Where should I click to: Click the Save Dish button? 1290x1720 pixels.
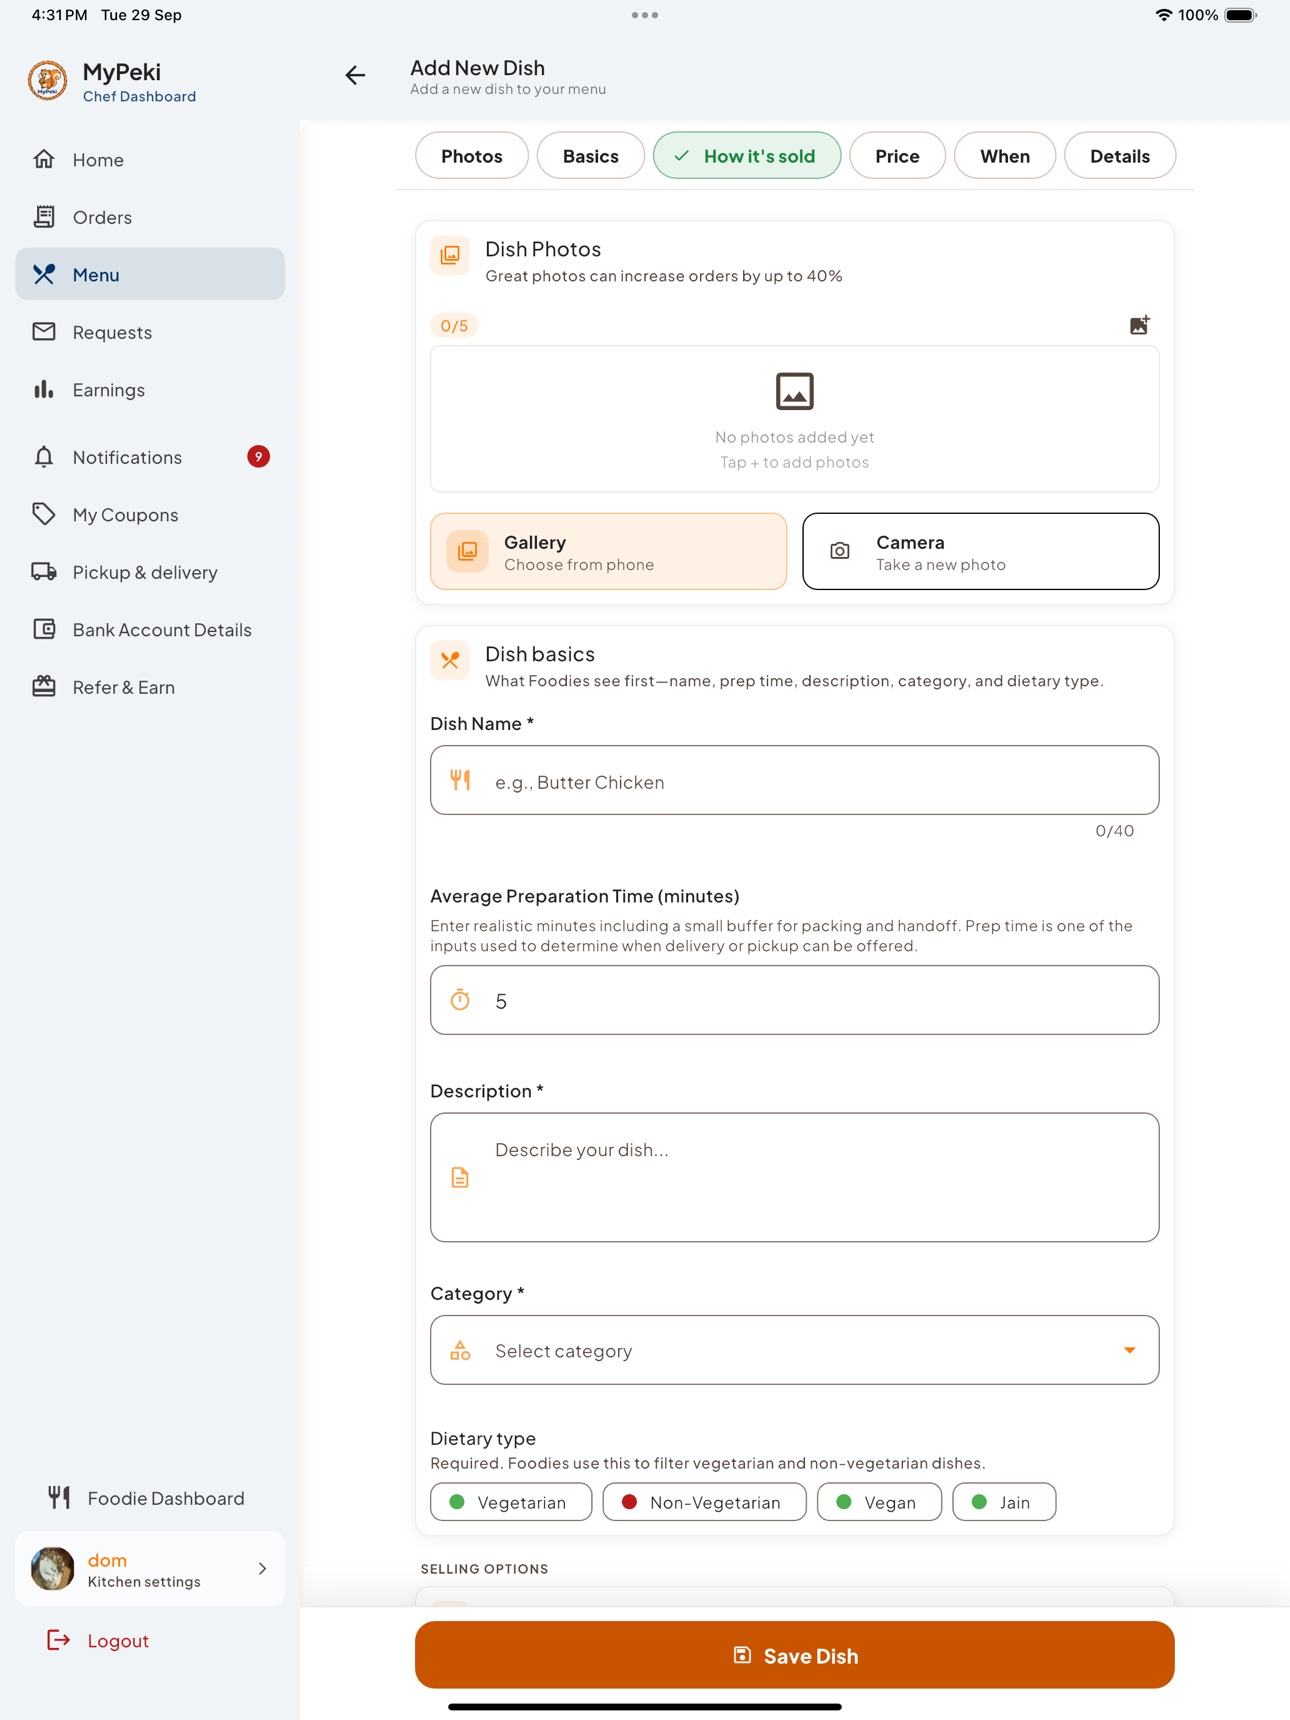(795, 1655)
